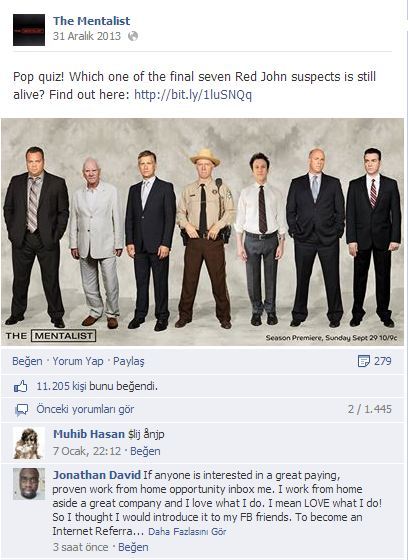Open The Mentalist page name link
This screenshot has height=560, width=408.
[91, 21]
